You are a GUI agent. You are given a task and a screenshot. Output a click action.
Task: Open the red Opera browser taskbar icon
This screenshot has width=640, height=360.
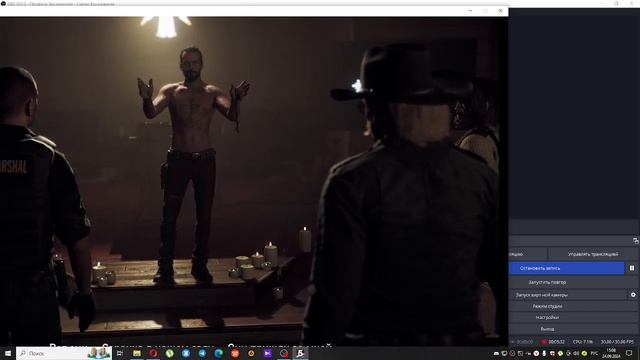(153, 353)
